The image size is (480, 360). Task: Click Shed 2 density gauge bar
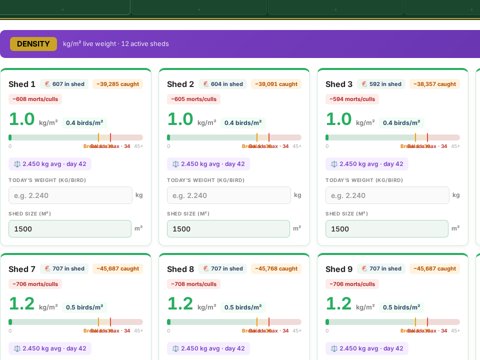234,137
